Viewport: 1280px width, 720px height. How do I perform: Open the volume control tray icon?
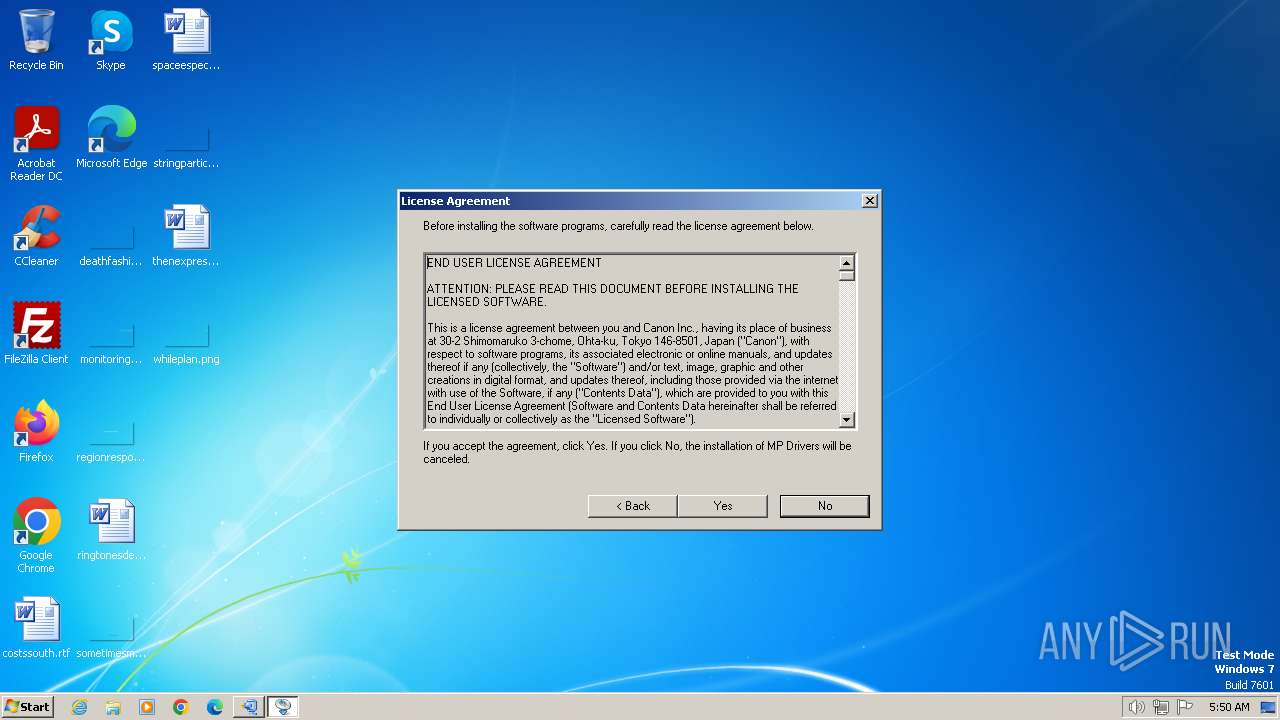click(x=1136, y=707)
